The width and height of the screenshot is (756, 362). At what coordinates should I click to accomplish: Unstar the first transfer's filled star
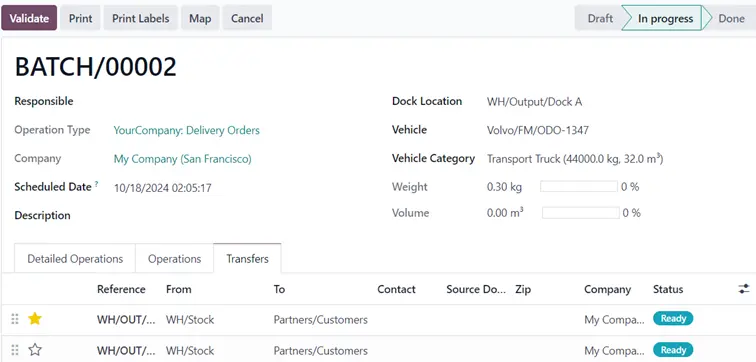coord(35,319)
